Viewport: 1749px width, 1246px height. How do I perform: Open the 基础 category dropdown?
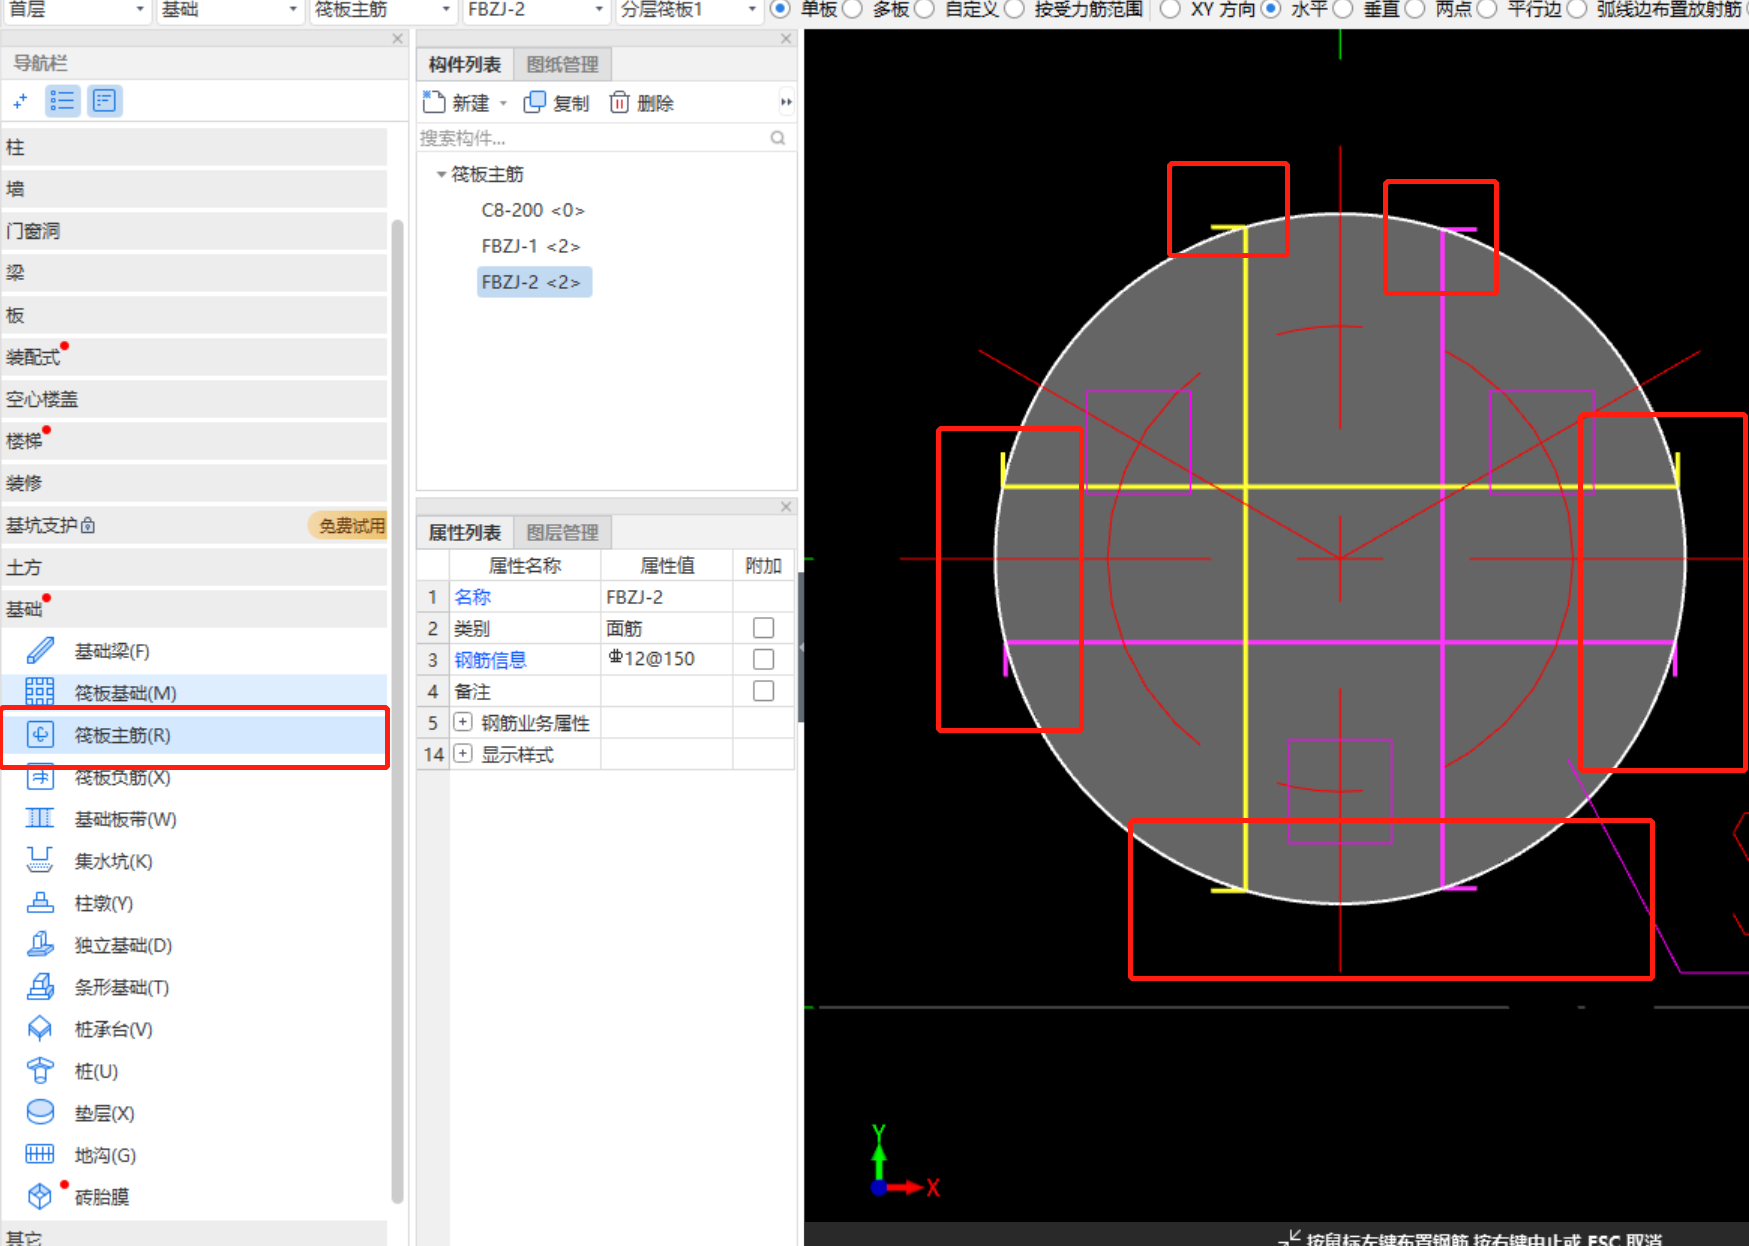(x=230, y=10)
